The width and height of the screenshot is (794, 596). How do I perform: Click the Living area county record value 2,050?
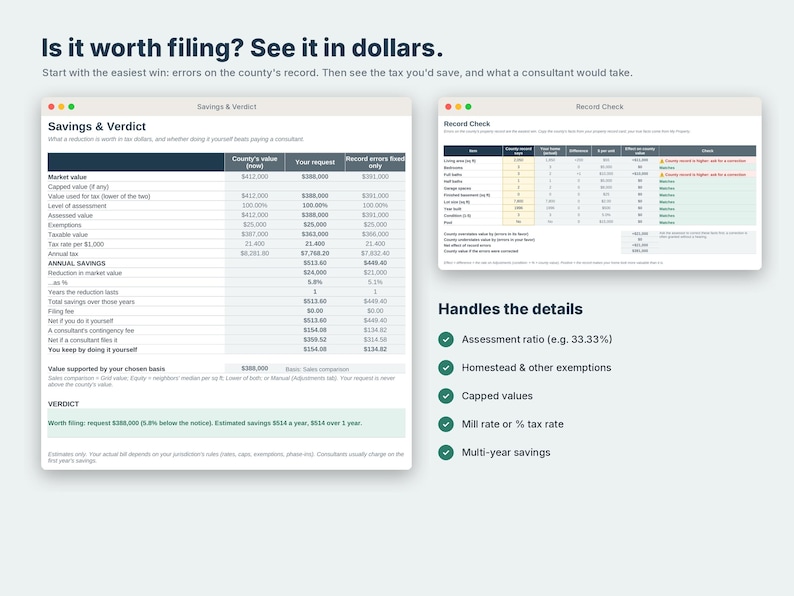tap(519, 161)
